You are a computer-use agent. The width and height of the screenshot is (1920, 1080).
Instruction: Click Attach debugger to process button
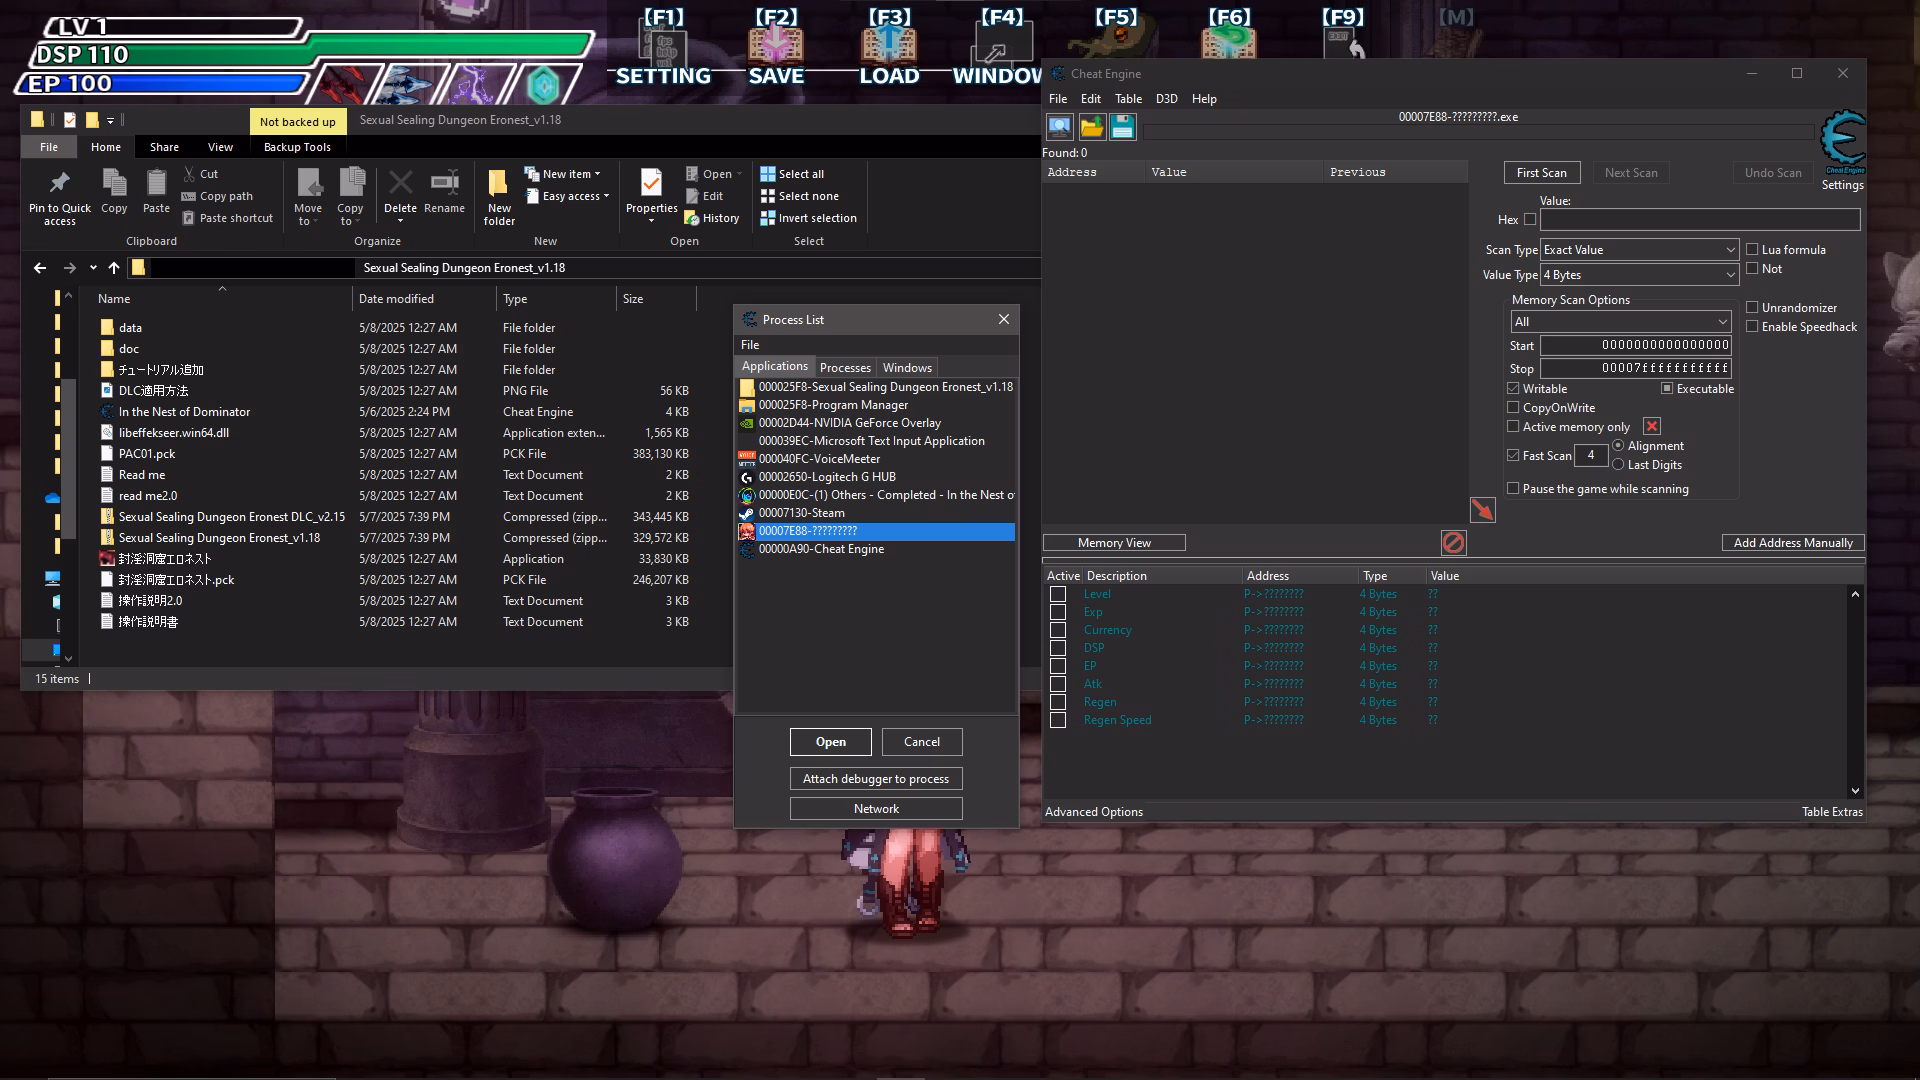click(876, 779)
